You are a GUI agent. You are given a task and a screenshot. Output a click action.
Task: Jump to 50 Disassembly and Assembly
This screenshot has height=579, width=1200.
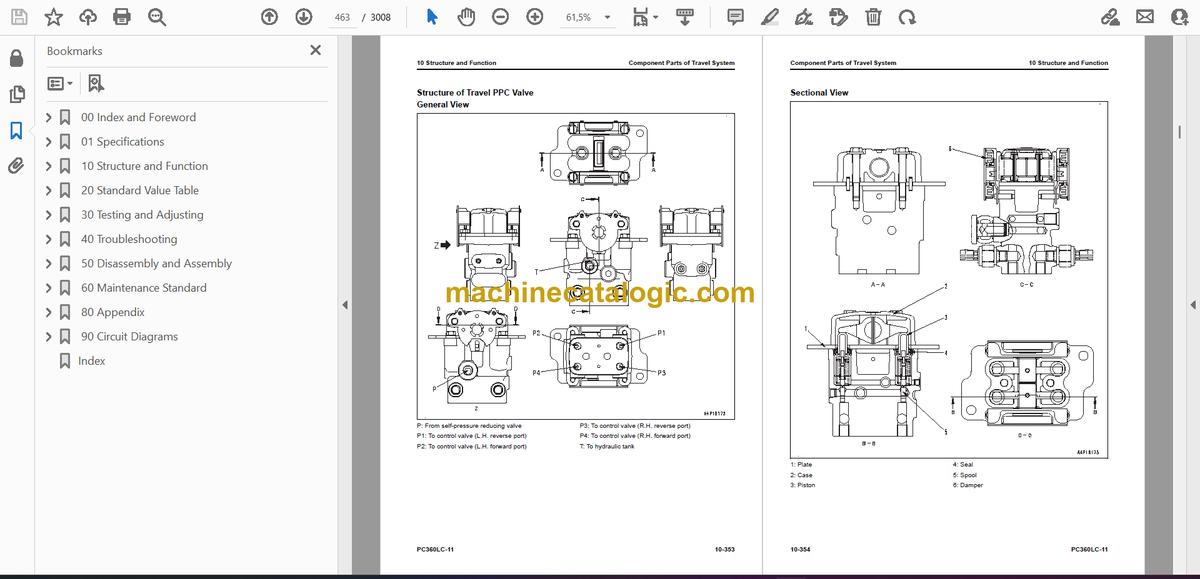(x=156, y=263)
